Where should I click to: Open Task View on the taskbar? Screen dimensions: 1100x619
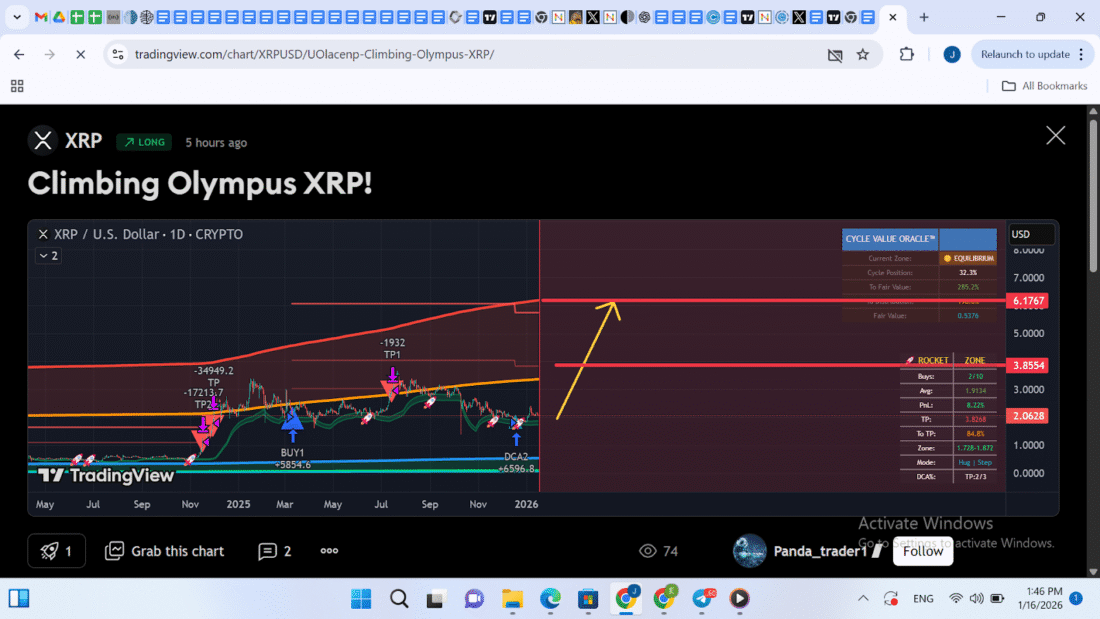(436, 599)
